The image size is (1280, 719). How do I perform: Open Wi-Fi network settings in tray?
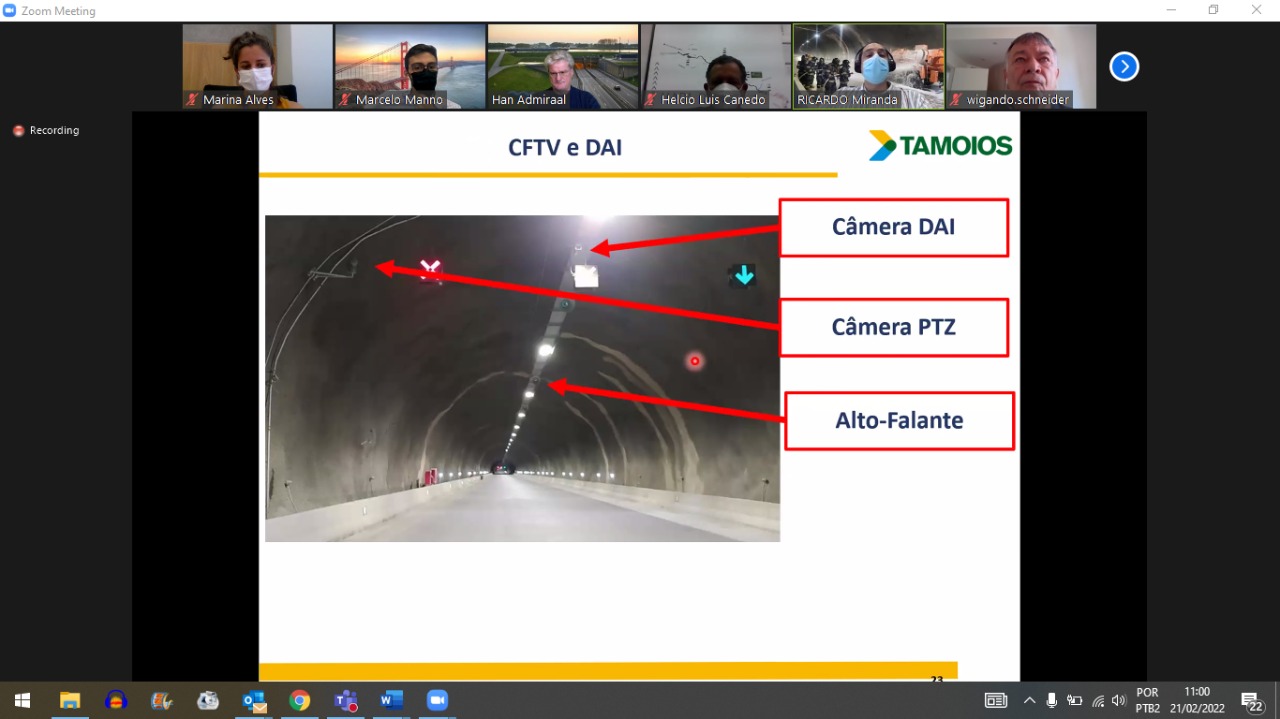(1097, 700)
